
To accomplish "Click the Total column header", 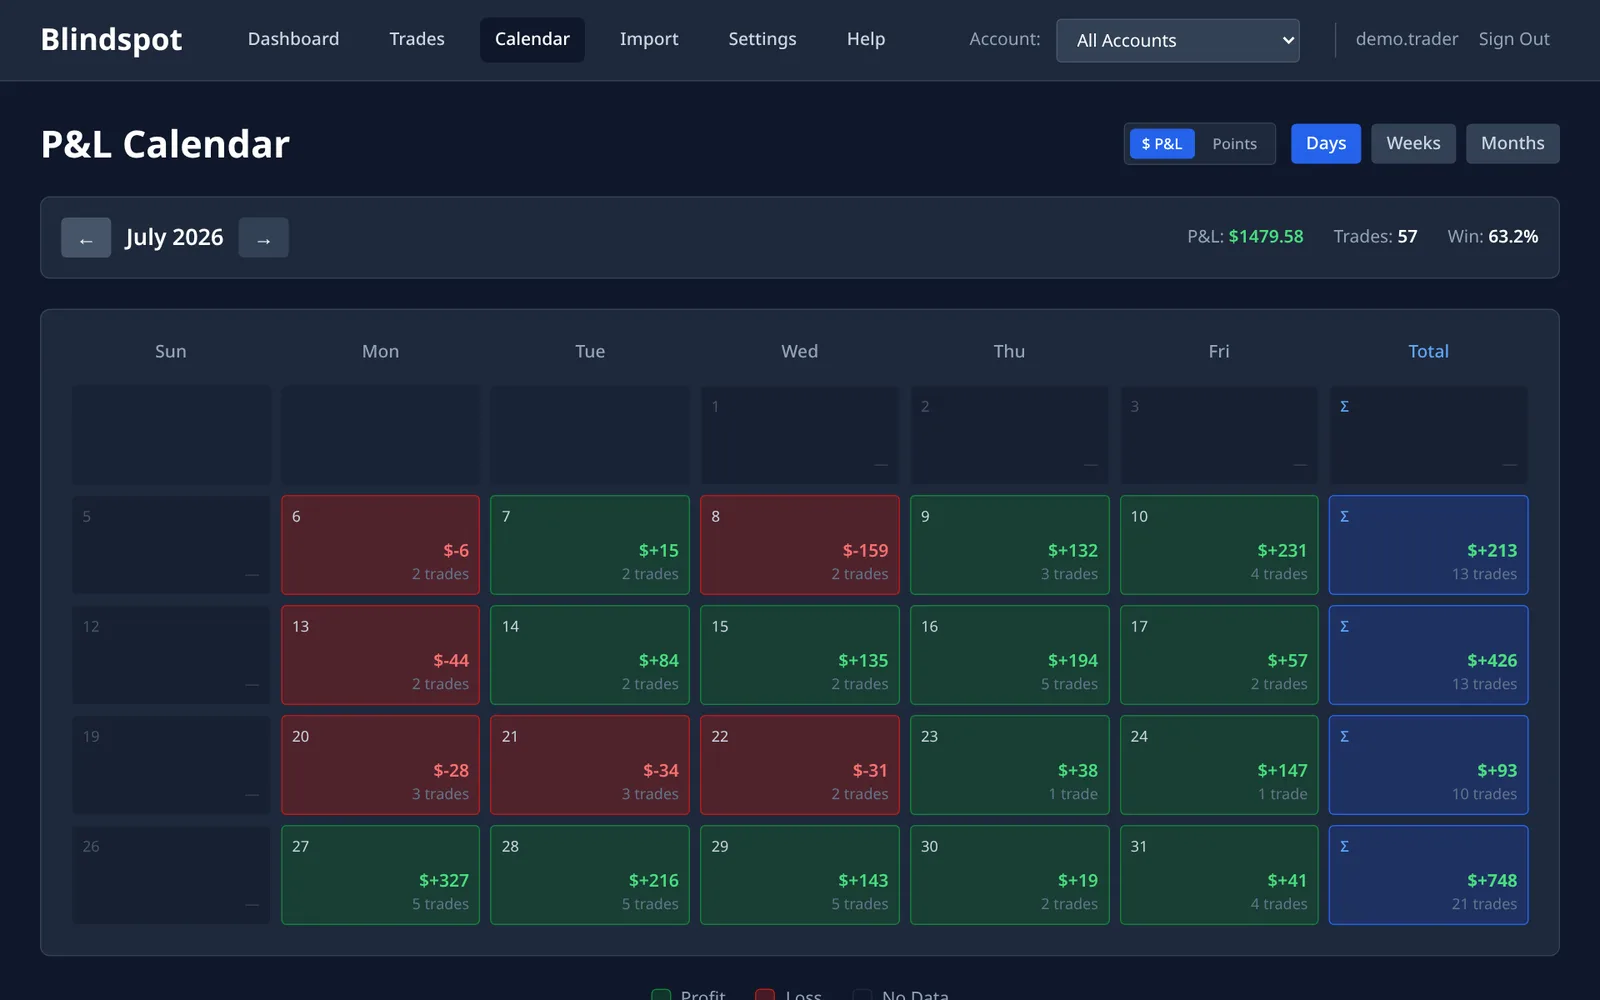I will click(x=1428, y=352).
